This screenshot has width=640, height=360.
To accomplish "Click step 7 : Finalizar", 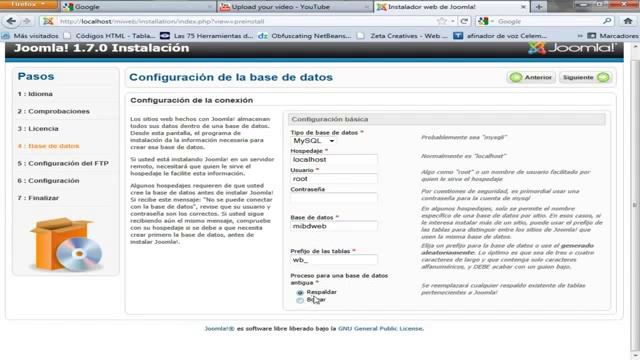I will coord(38,198).
